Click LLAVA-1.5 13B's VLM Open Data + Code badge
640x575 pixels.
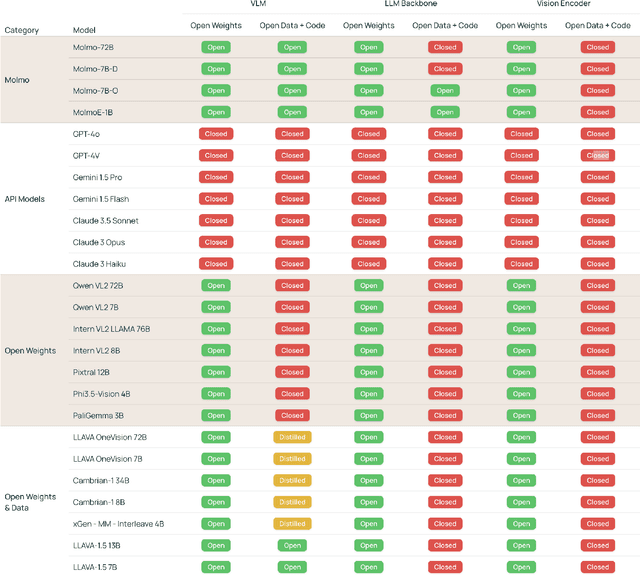pos(292,545)
